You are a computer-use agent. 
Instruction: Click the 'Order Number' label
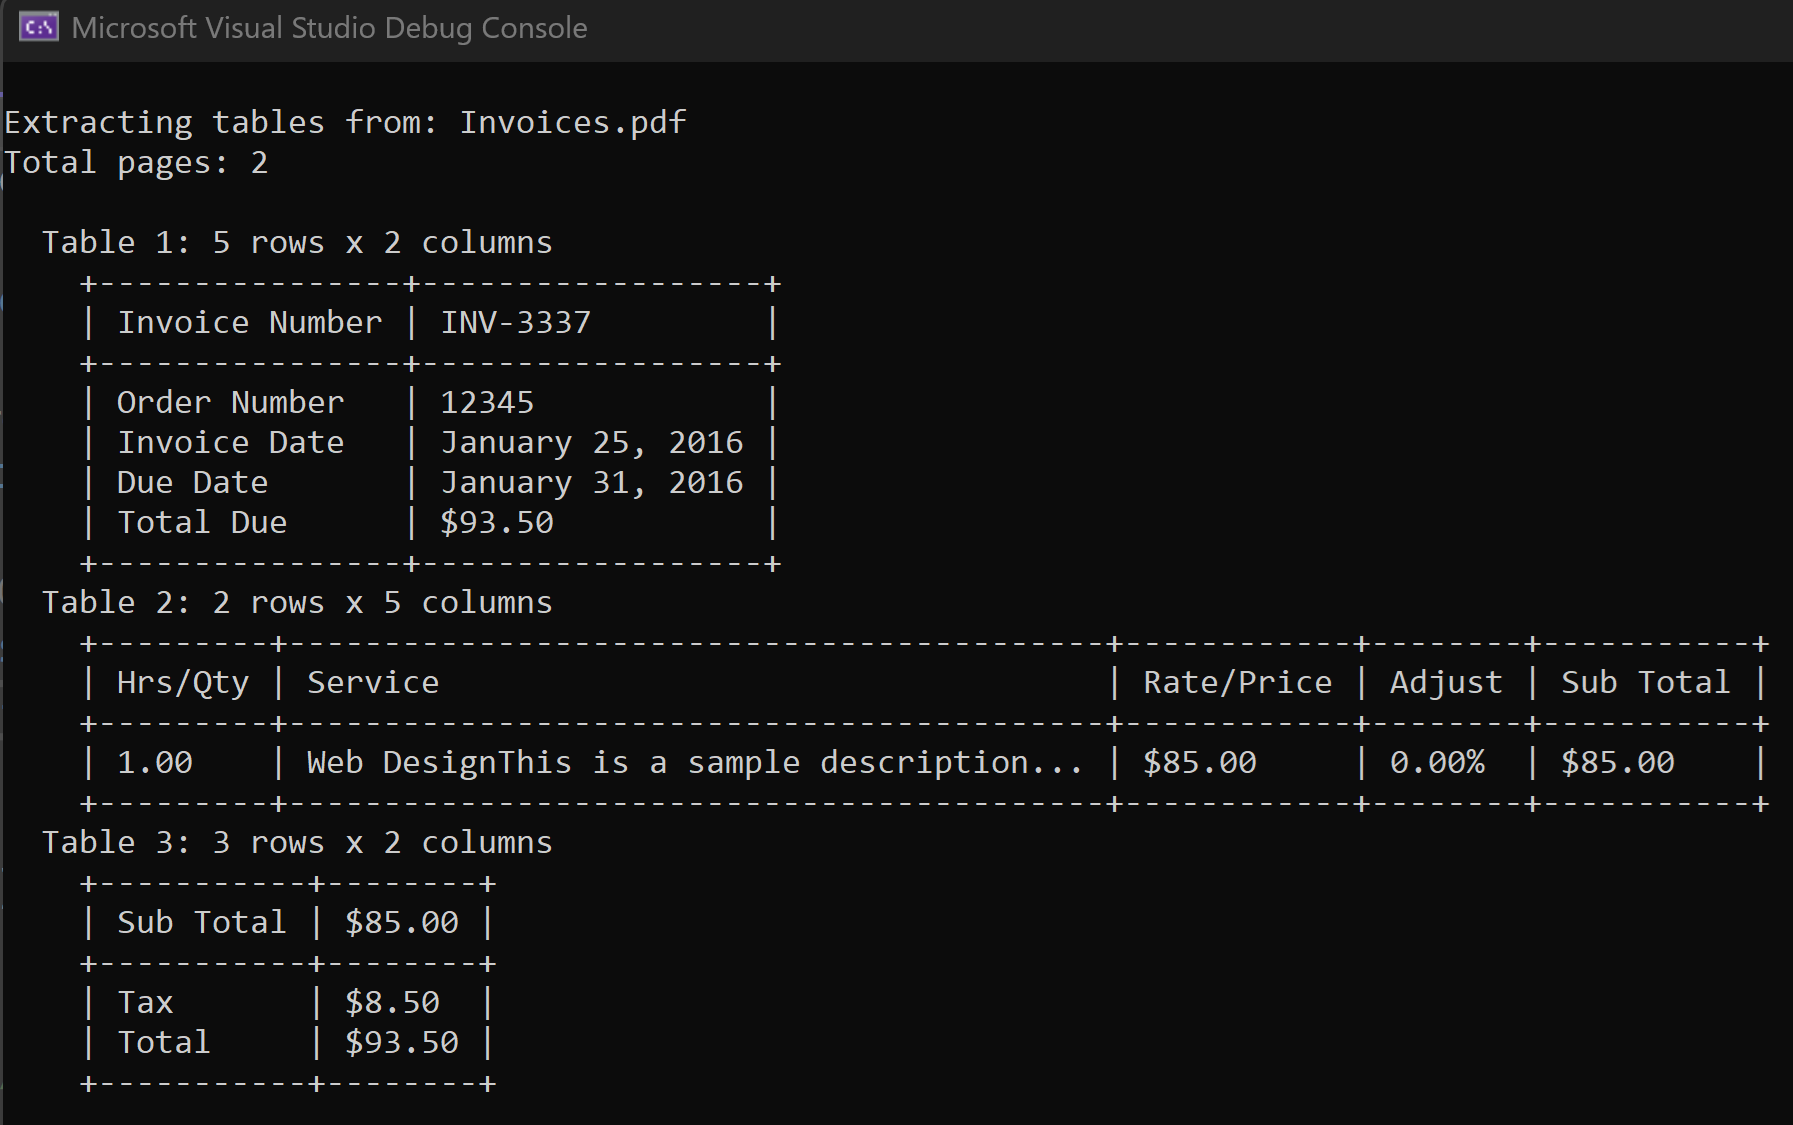[x=230, y=402]
